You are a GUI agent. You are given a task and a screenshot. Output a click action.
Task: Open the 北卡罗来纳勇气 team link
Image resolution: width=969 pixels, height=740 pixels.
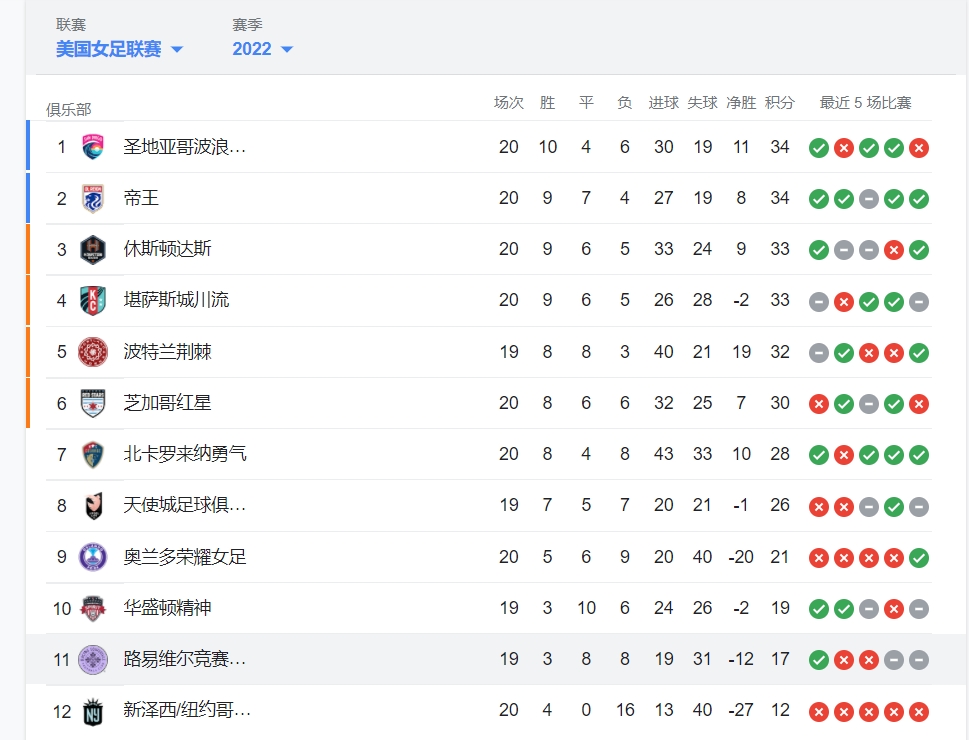[x=185, y=454]
